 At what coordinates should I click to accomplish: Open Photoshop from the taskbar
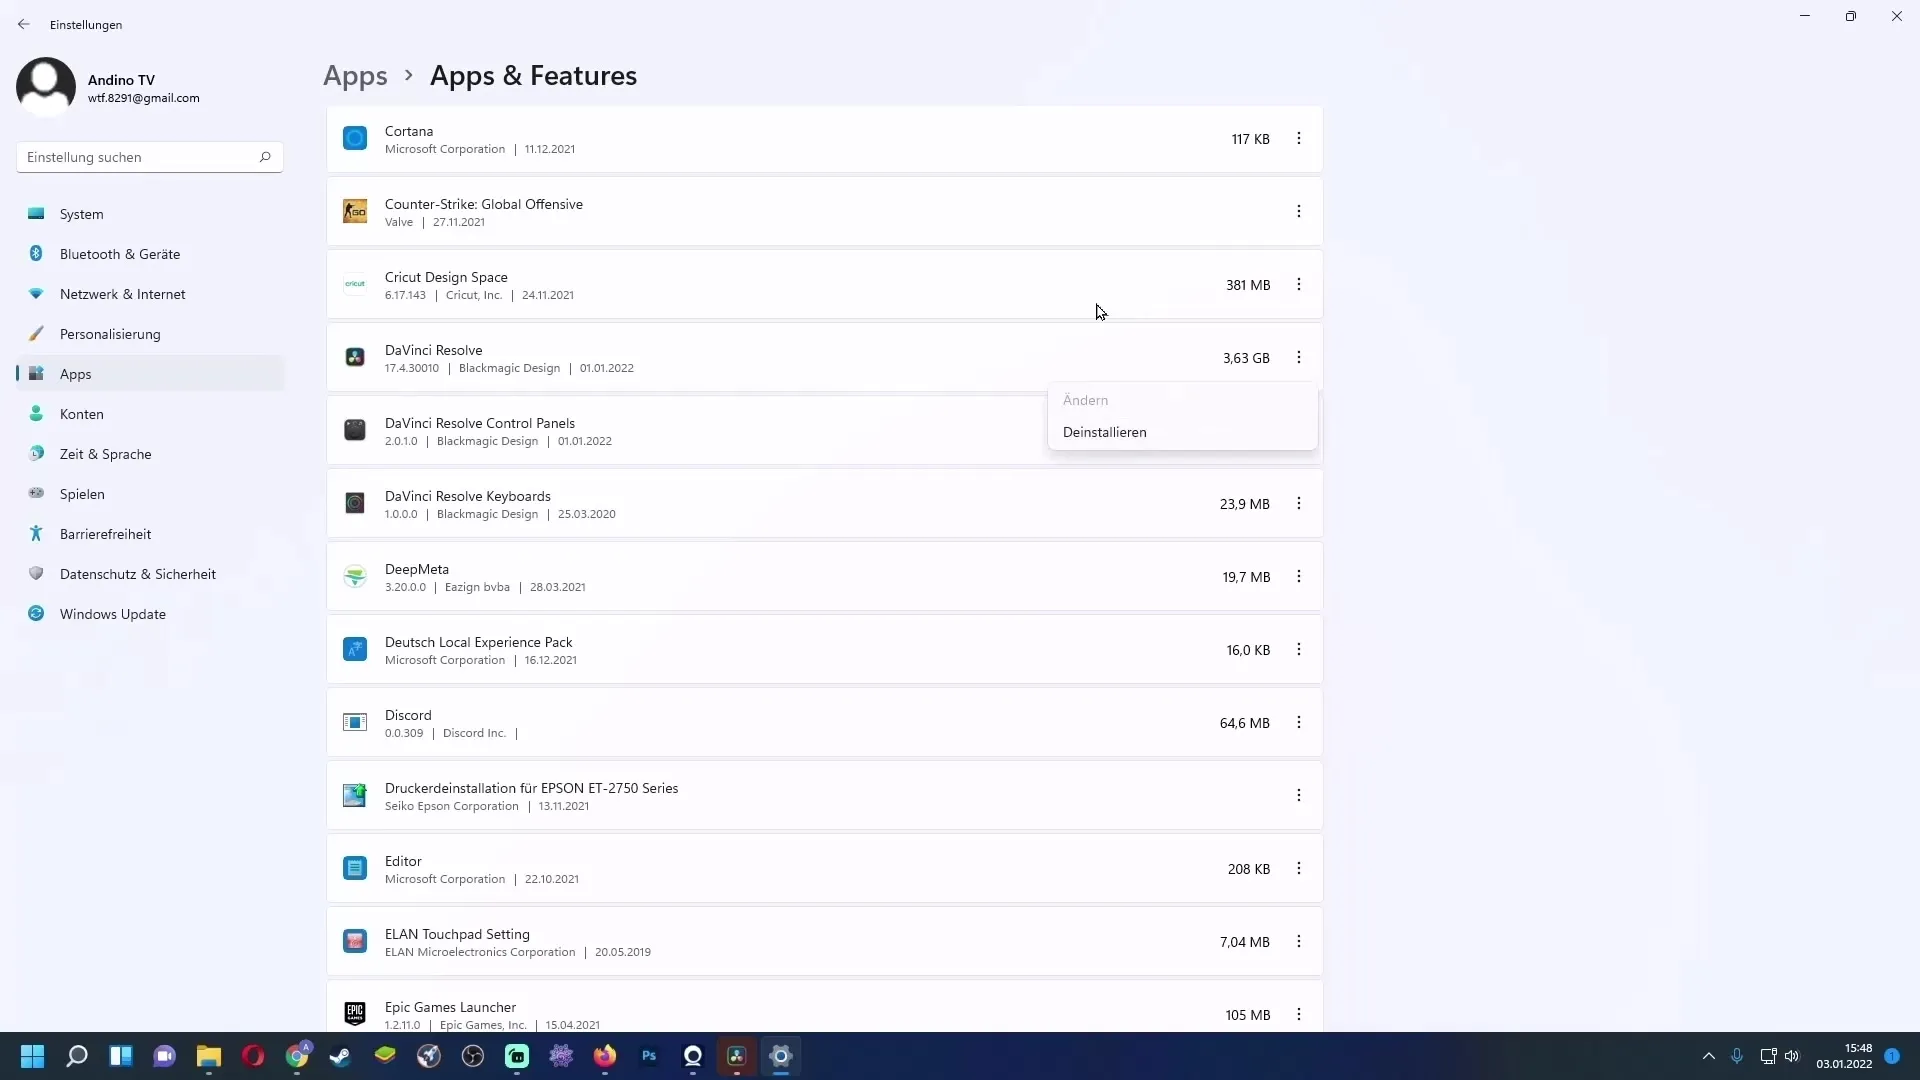649,1056
